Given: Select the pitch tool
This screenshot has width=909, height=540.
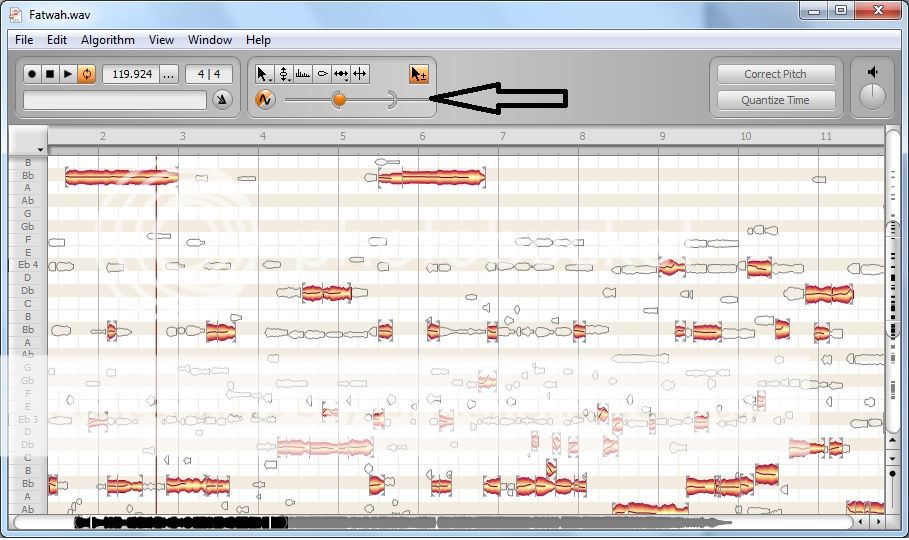Looking at the screenshot, I should pyautogui.click(x=284, y=74).
